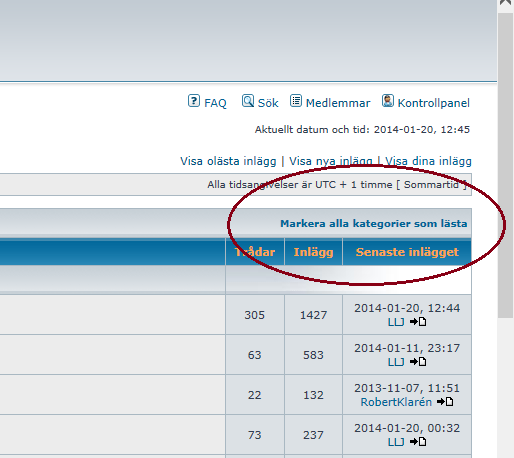Go to RobertKlarén's latest post arrow icon
The height and width of the screenshot is (458, 514).
445,402
